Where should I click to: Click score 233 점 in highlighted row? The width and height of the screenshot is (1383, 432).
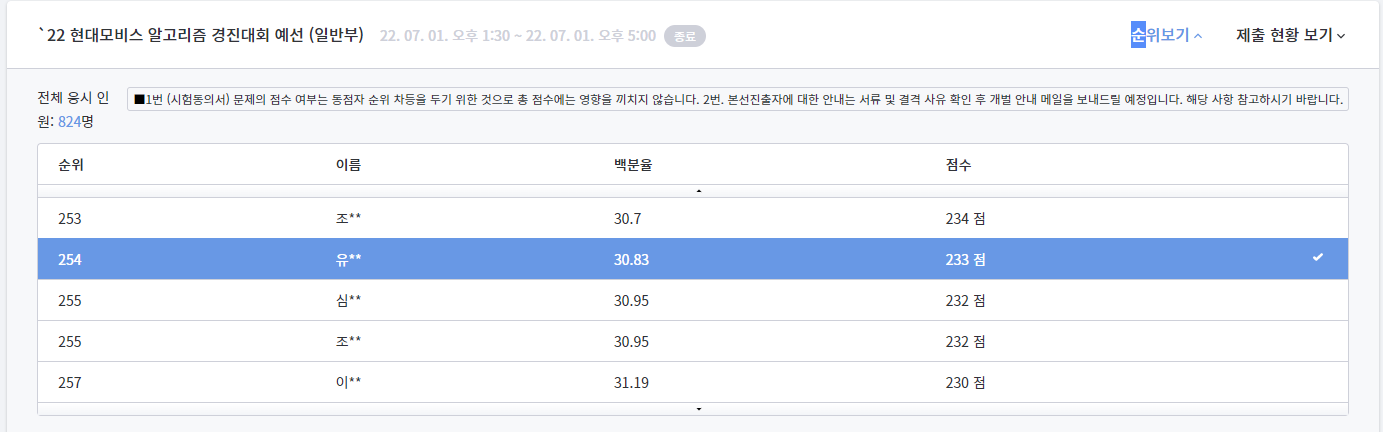tap(965, 259)
